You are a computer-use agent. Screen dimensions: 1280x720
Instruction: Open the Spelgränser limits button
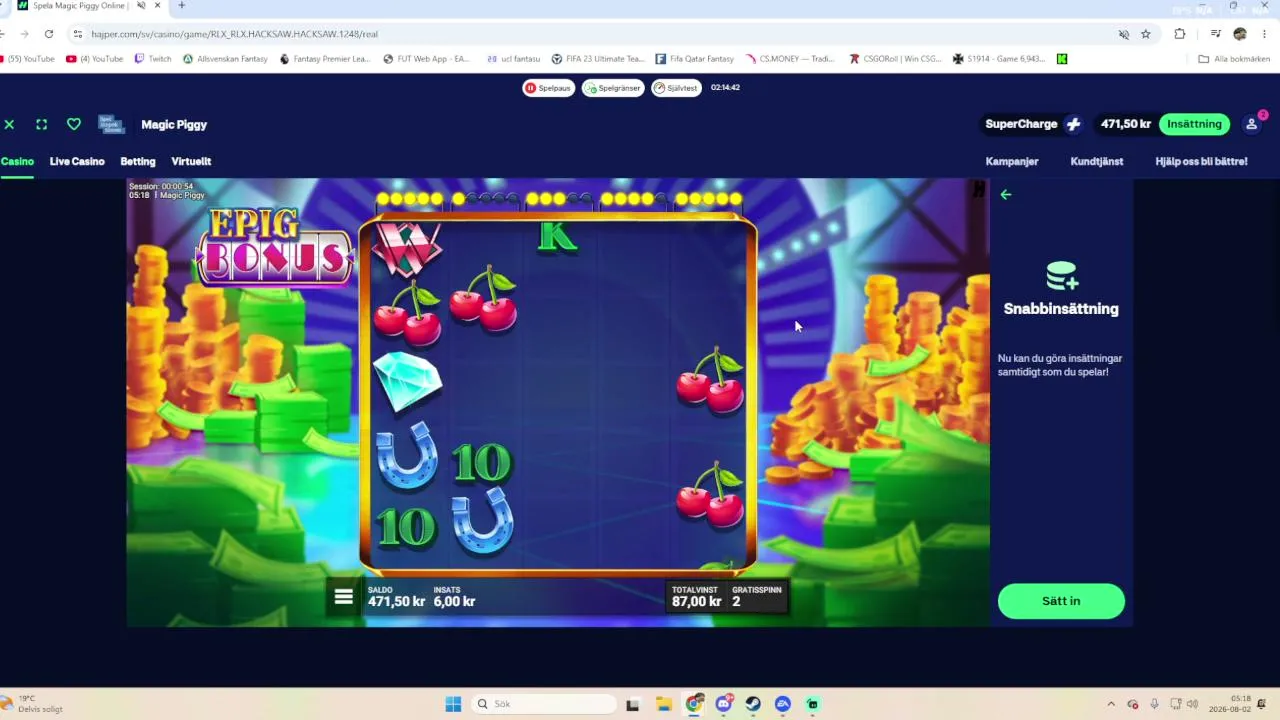pos(613,88)
